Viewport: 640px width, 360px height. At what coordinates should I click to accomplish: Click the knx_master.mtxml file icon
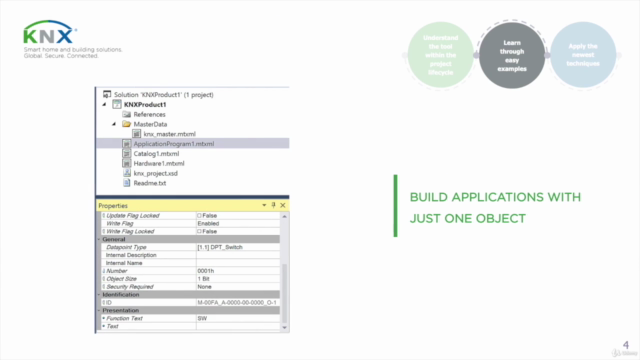[136, 134]
